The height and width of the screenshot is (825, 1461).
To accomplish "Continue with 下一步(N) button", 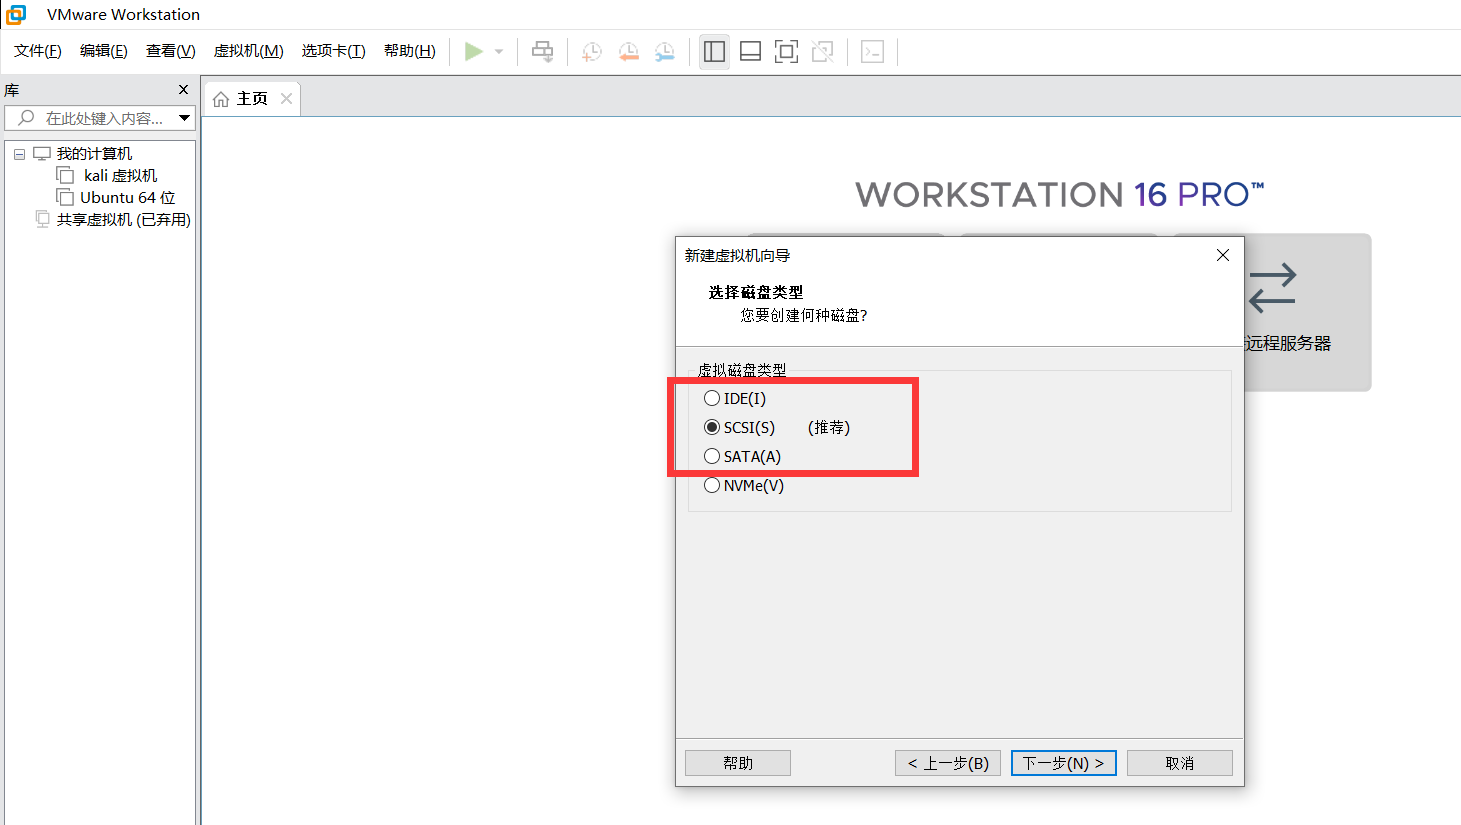I will [x=1064, y=763].
